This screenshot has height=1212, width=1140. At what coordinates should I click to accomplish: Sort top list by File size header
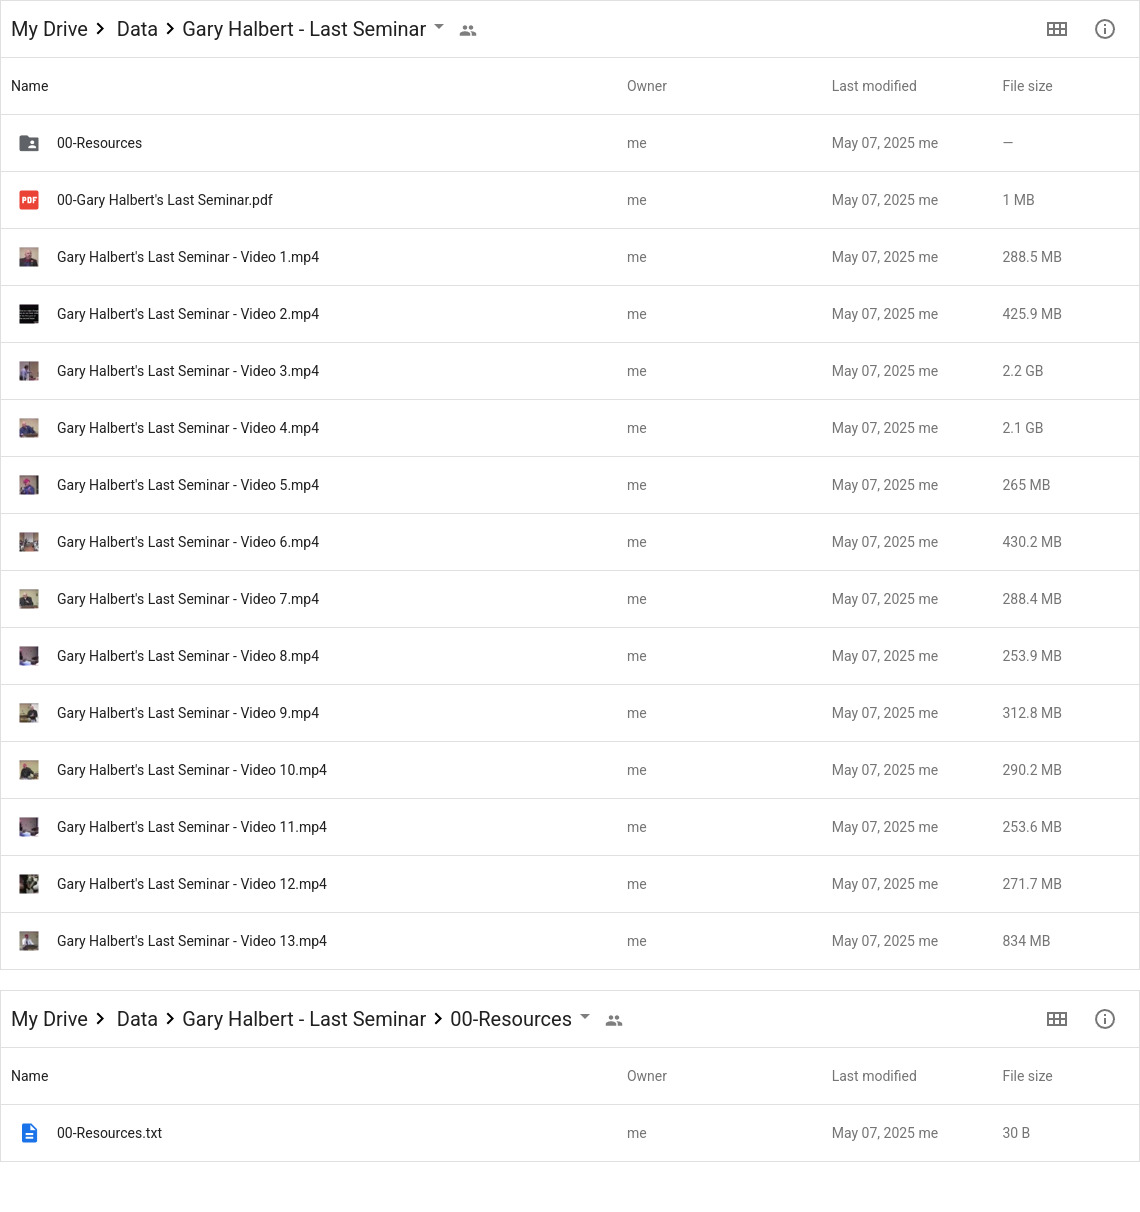point(1027,86)
